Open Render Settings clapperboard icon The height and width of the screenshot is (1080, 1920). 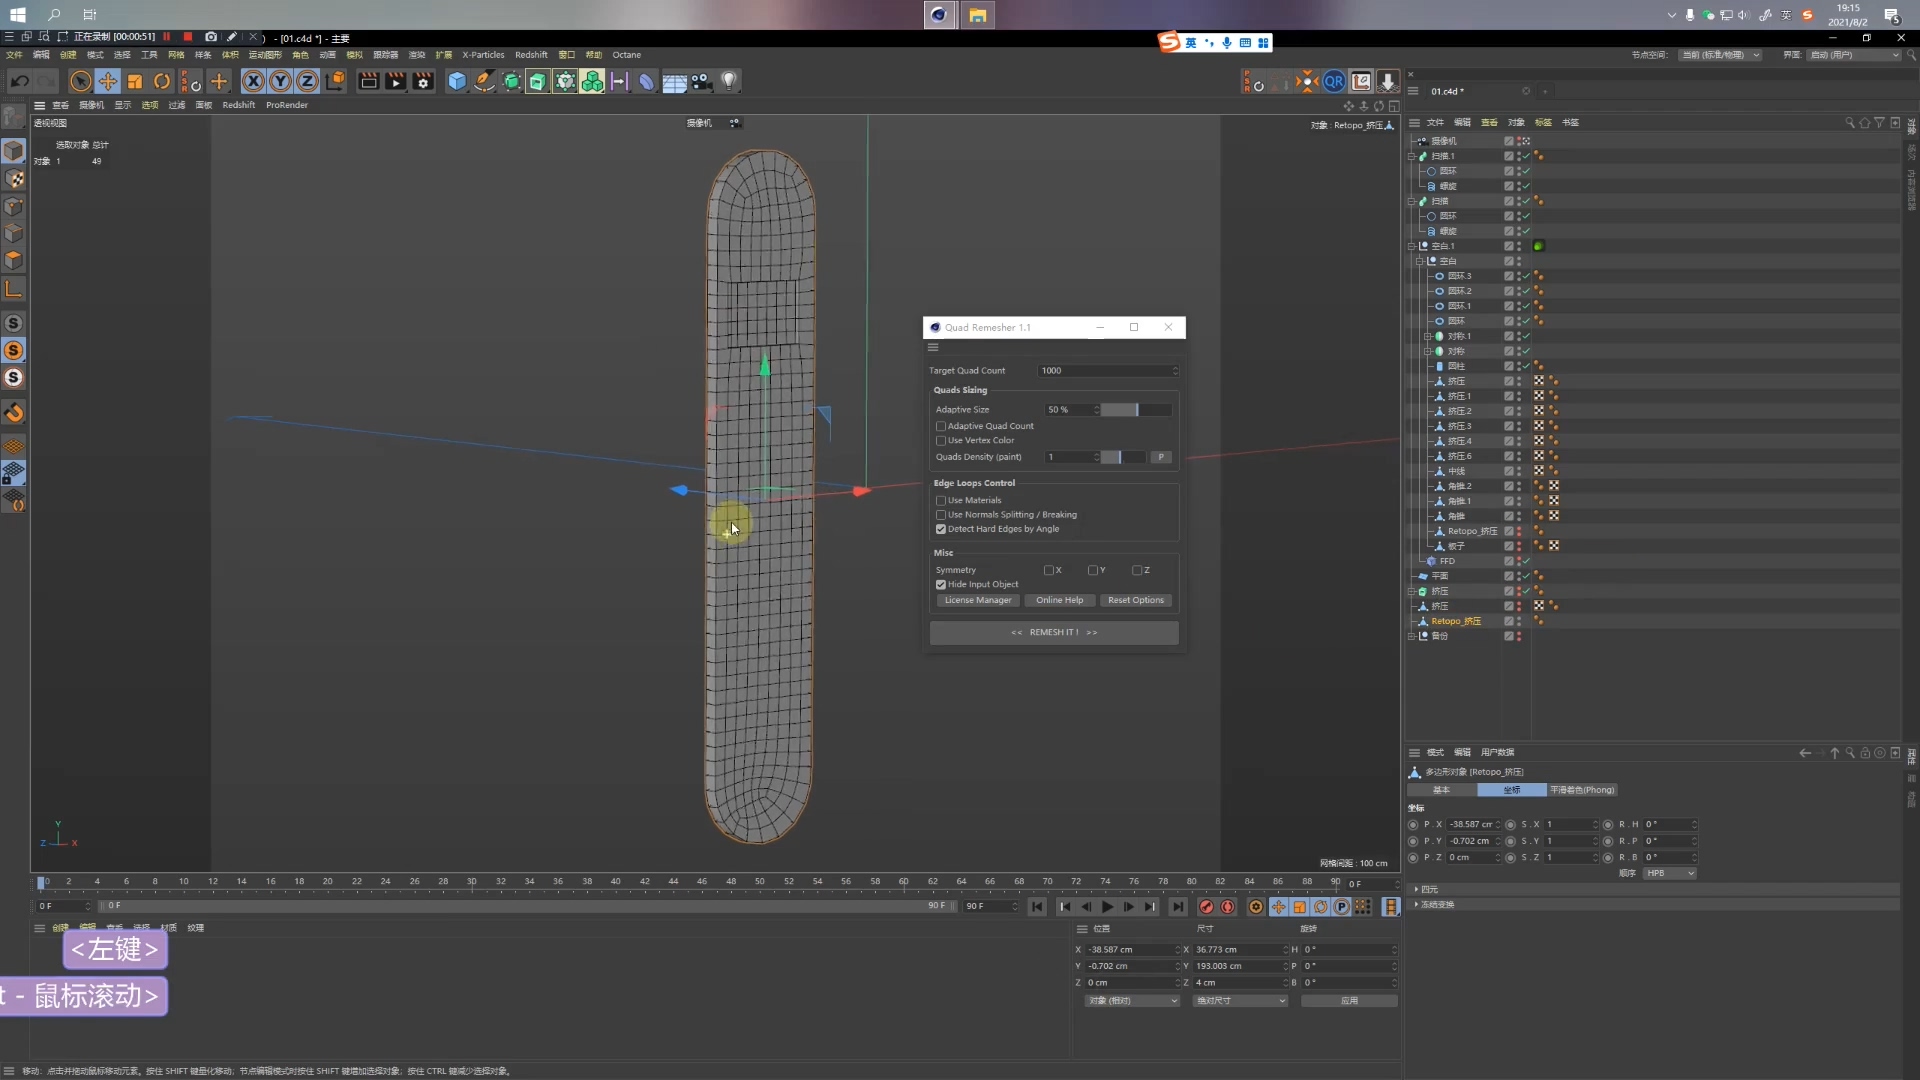click(x=423, y=81)
